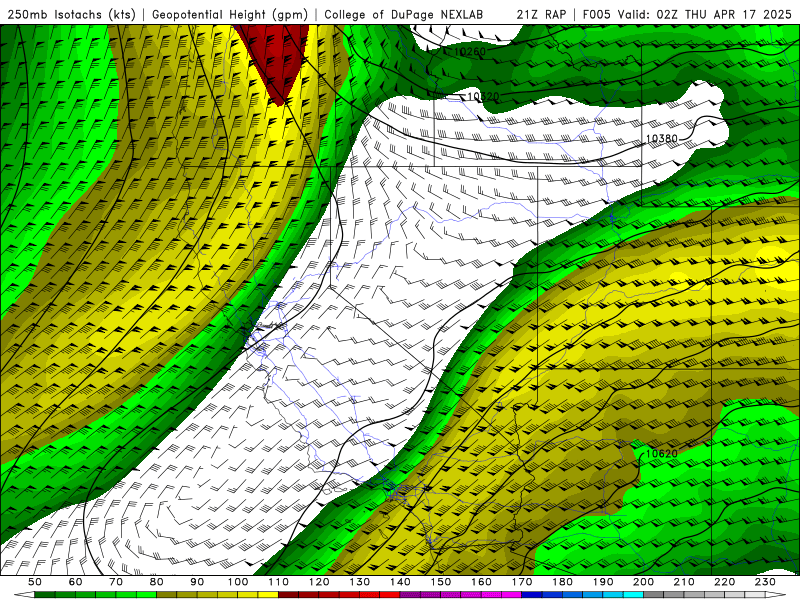The width and height of the screenshot is (800, 600).
Task: Click the '21Z RAP' model run label
Action: 541,14
